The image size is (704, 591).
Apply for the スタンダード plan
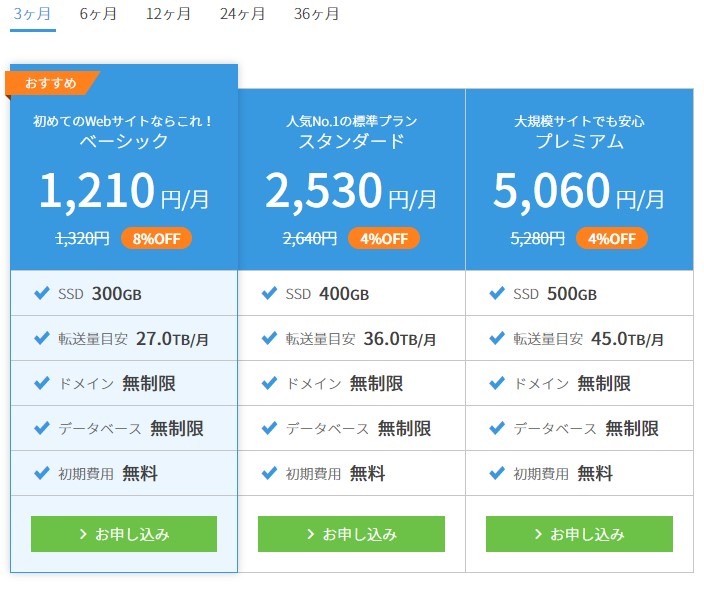pyautogui.click(x=351, y=534)
